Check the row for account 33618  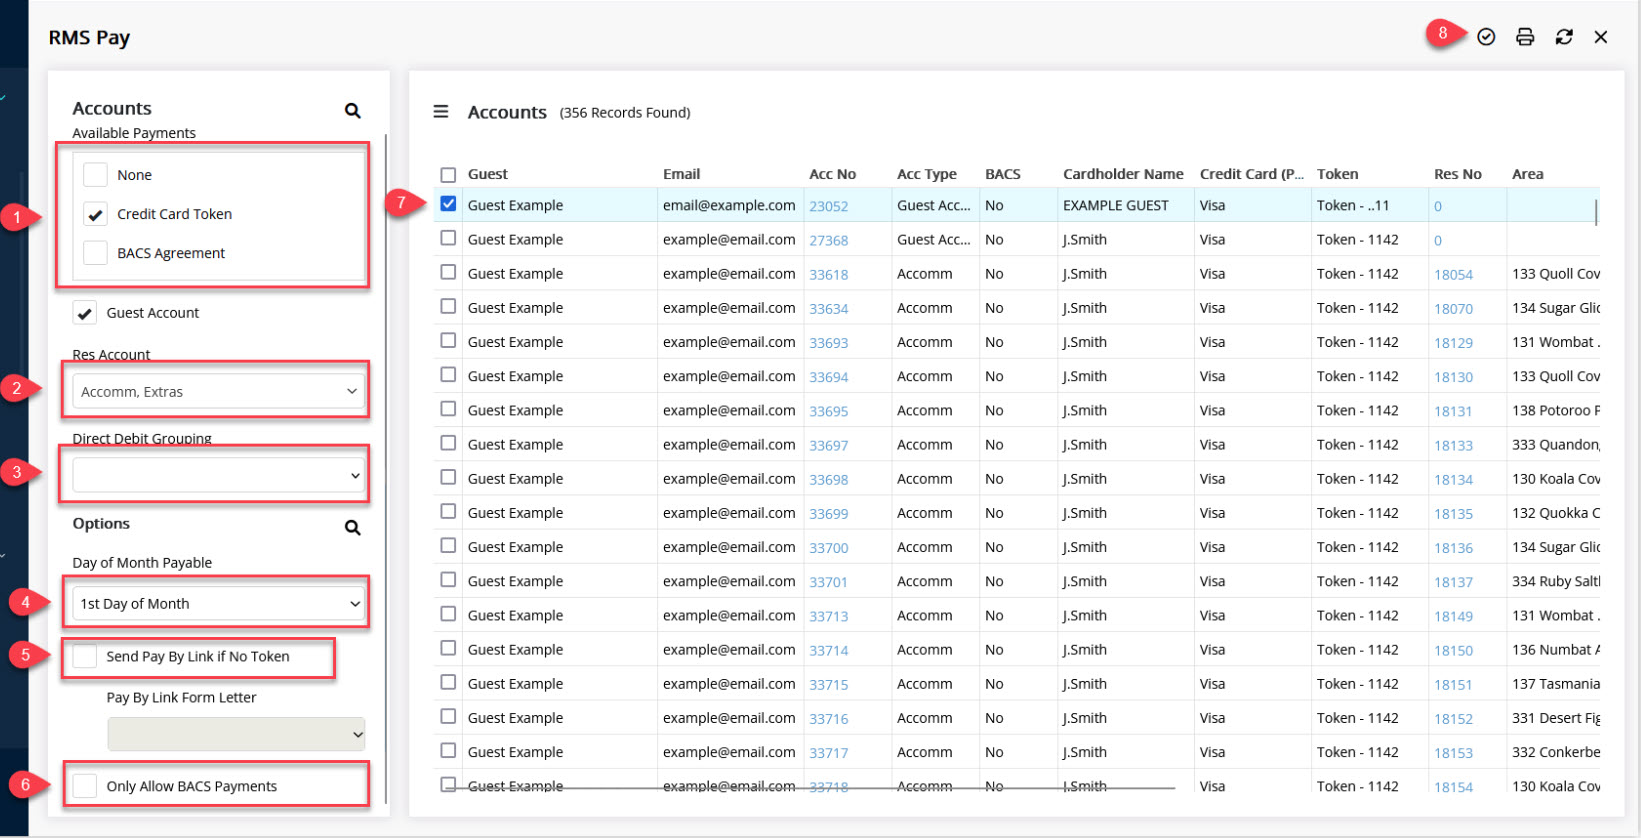tap(448, 272)
